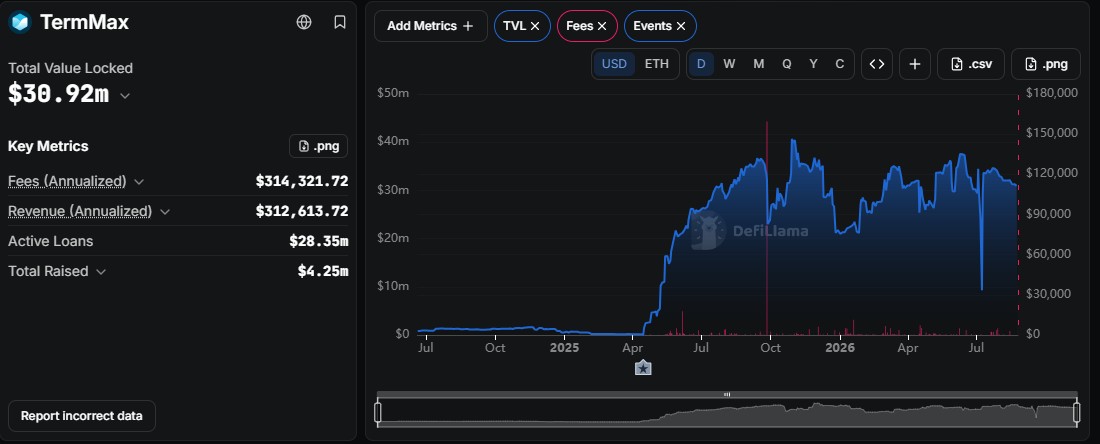Select yearly (Y) chart interval
Image resolution: width=1100 pixels, height=444 pixels.
click(813, 64)
